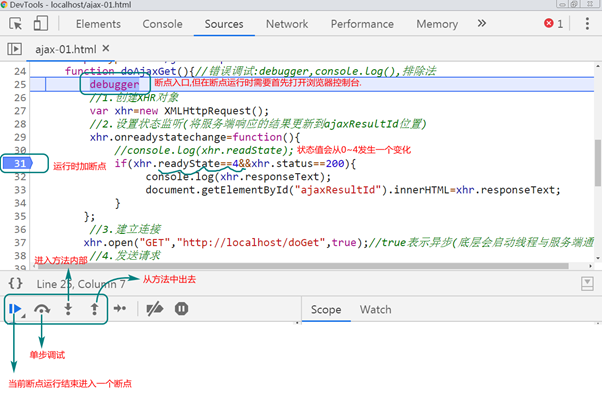
Task: Open the Elements tab
Action: (98, 24)
